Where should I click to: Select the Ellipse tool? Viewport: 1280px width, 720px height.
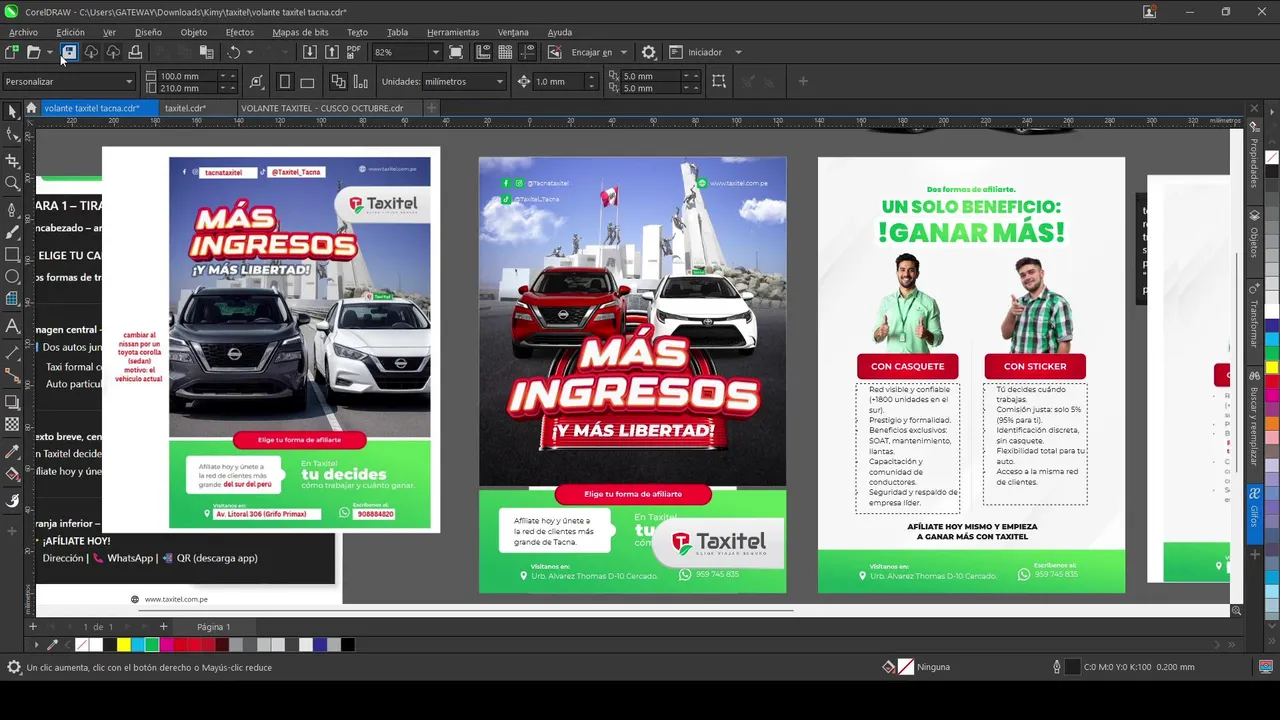(x=12, y=277)
